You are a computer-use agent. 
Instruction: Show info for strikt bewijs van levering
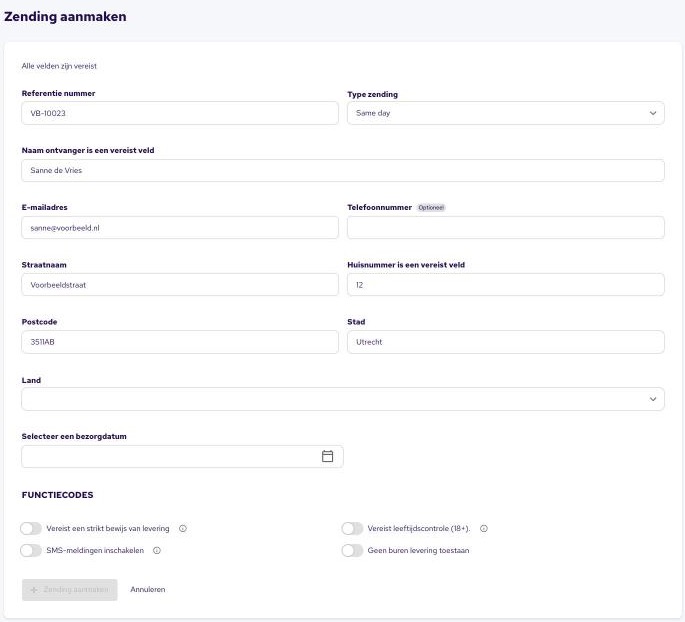point(183,529)
